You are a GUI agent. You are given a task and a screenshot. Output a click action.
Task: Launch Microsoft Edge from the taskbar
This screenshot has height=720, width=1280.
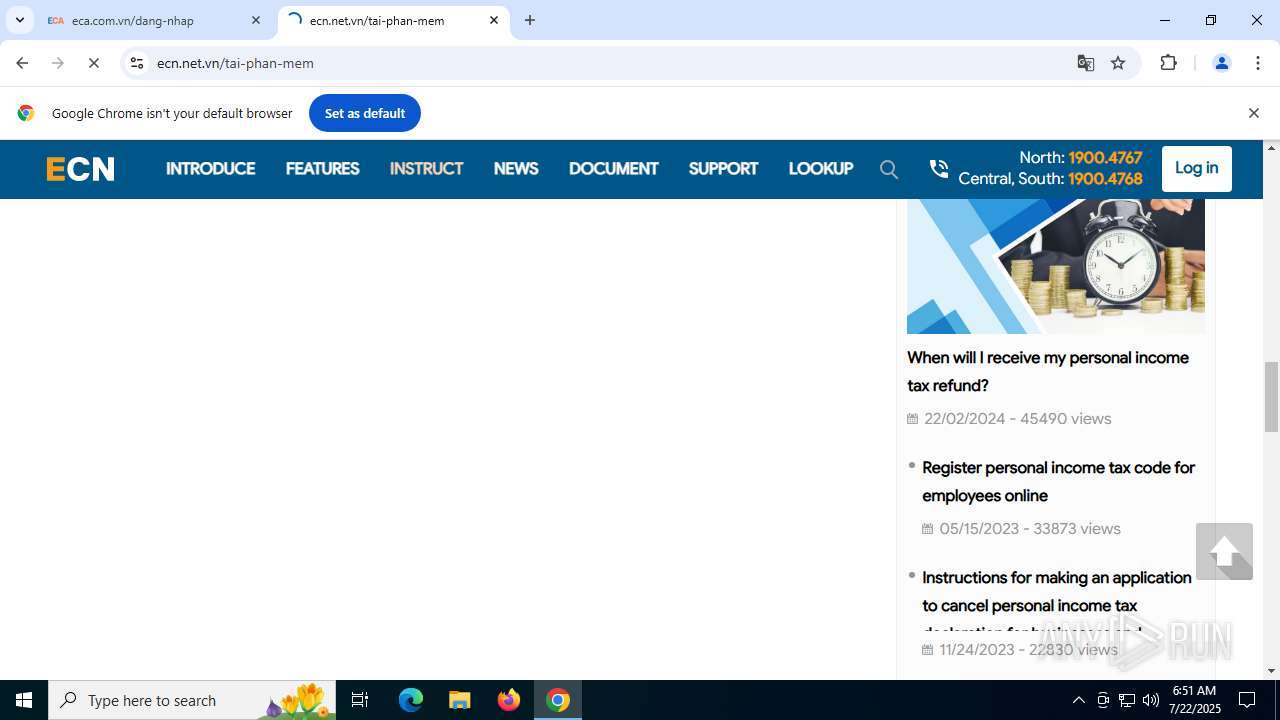tap(411, 700)
